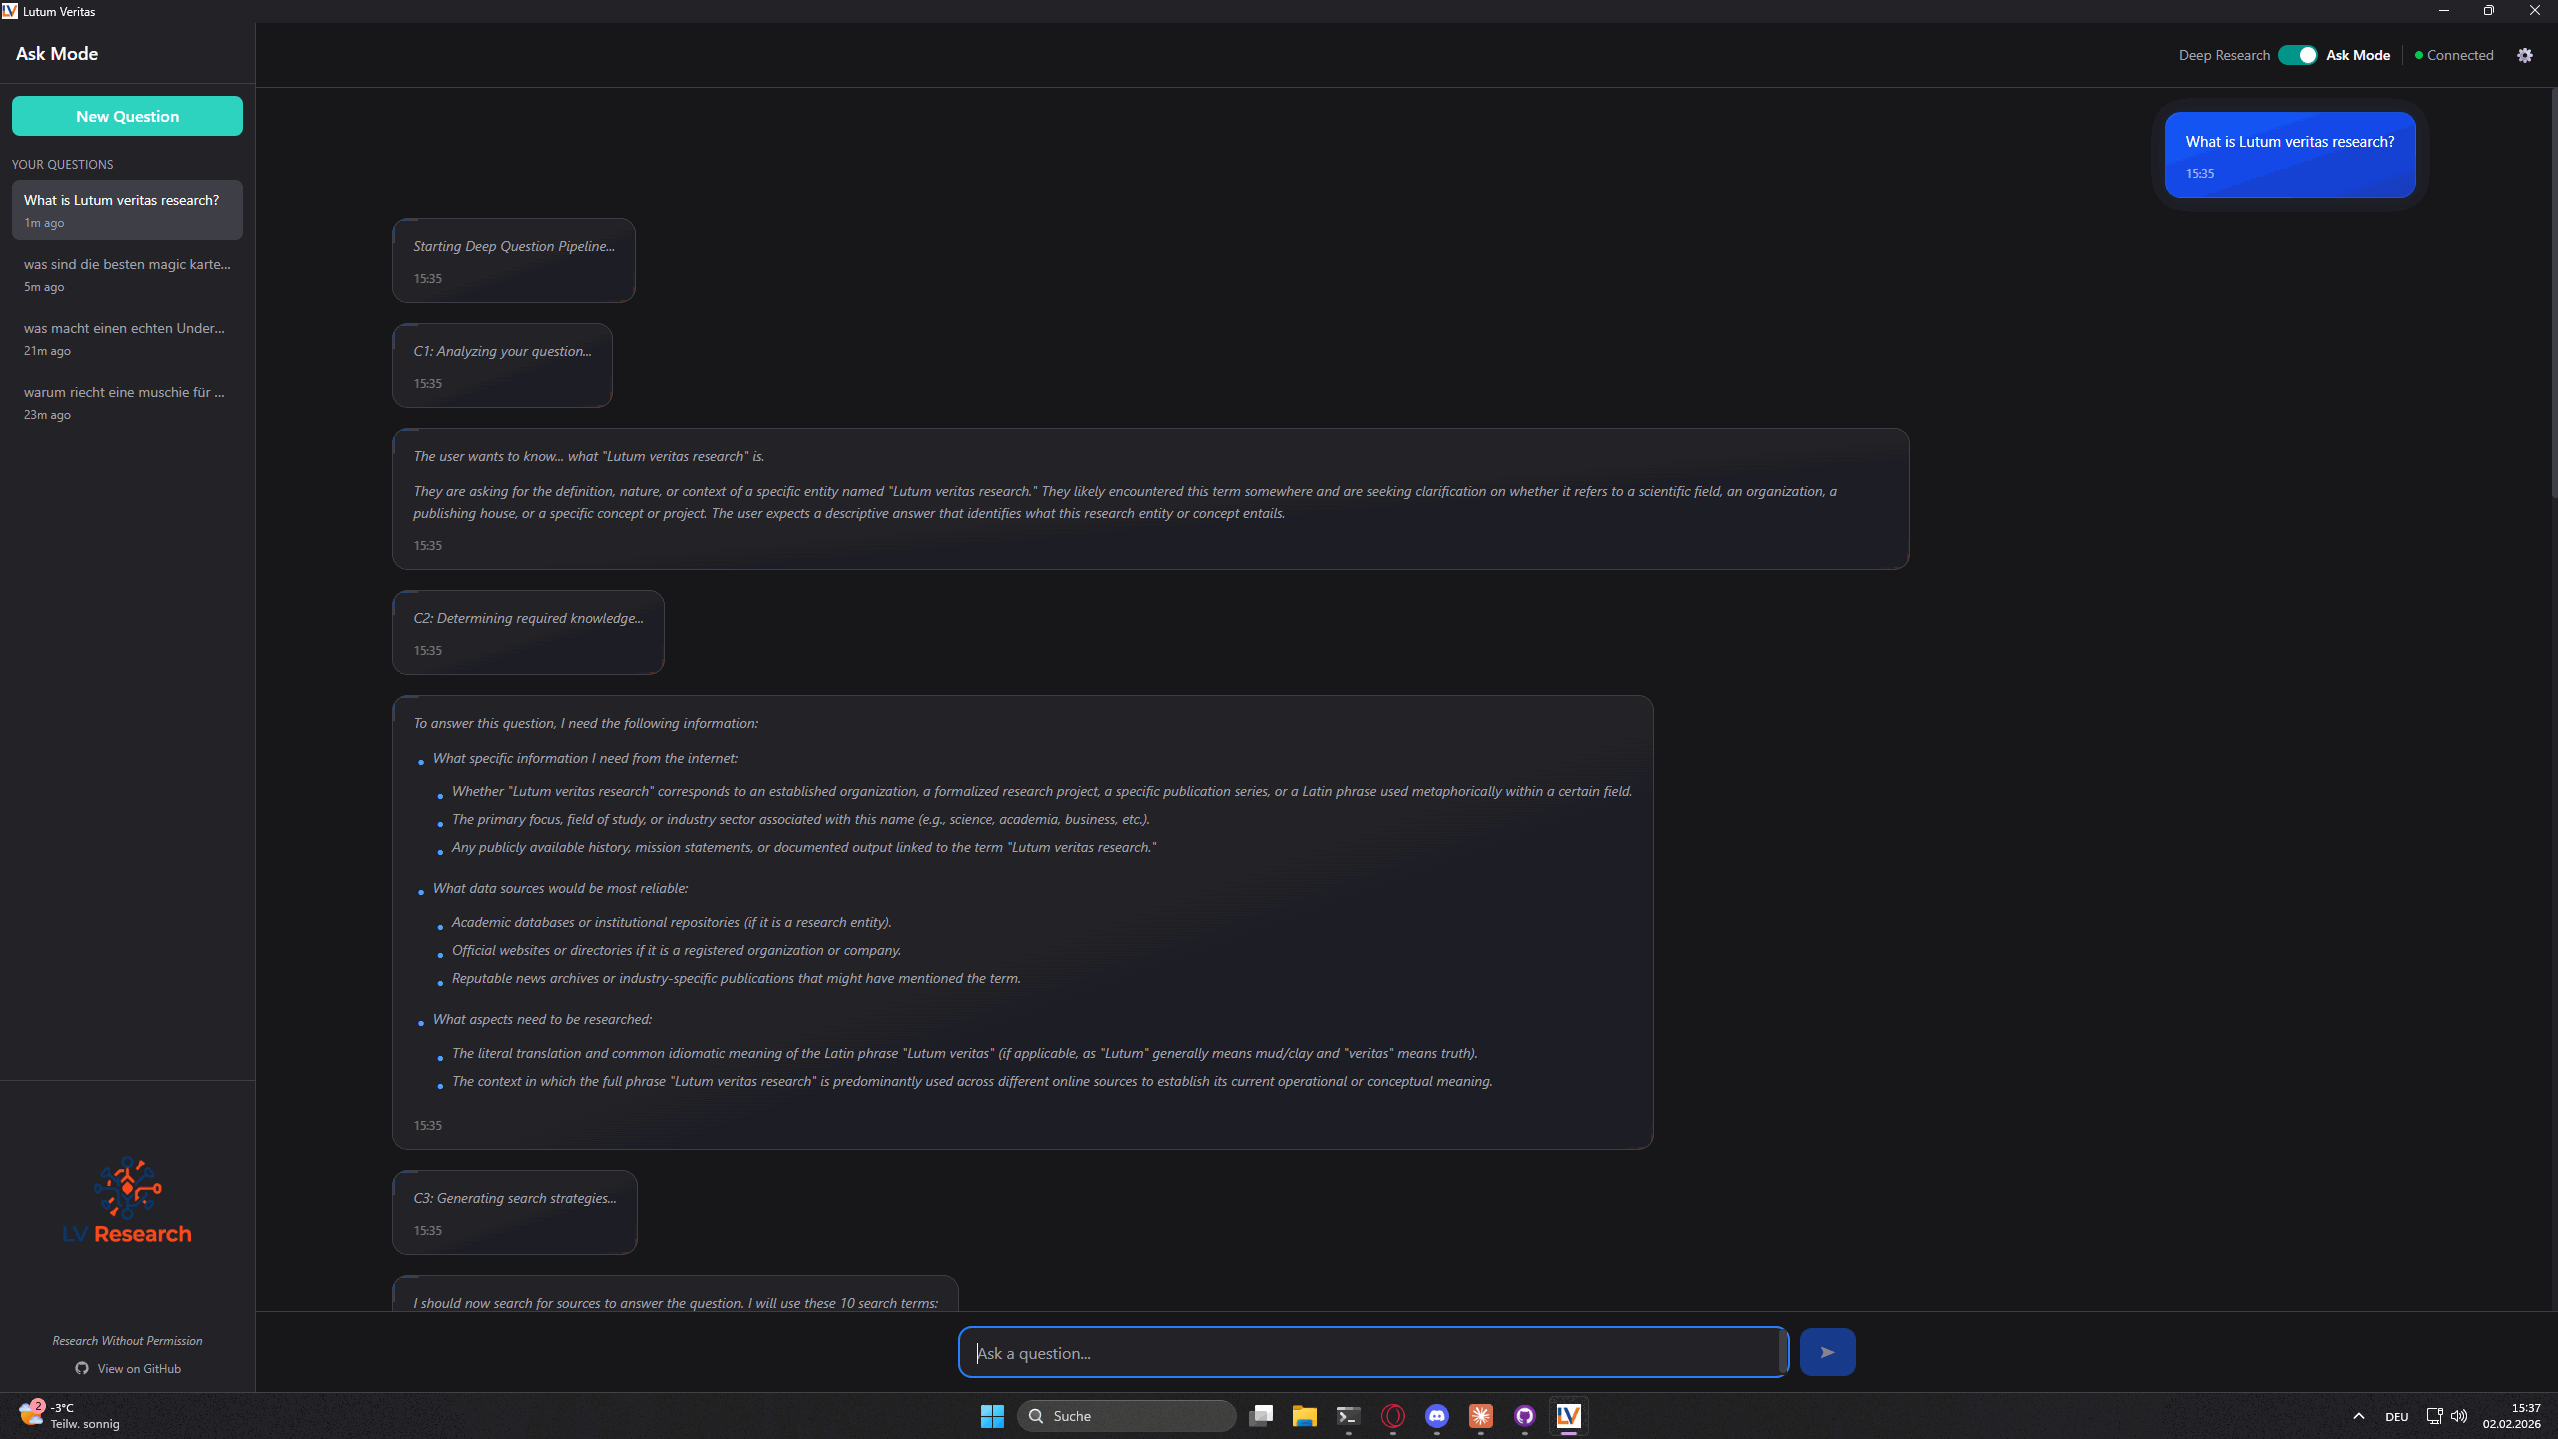Open the View on GitHub link

(x=137, y=1368)
